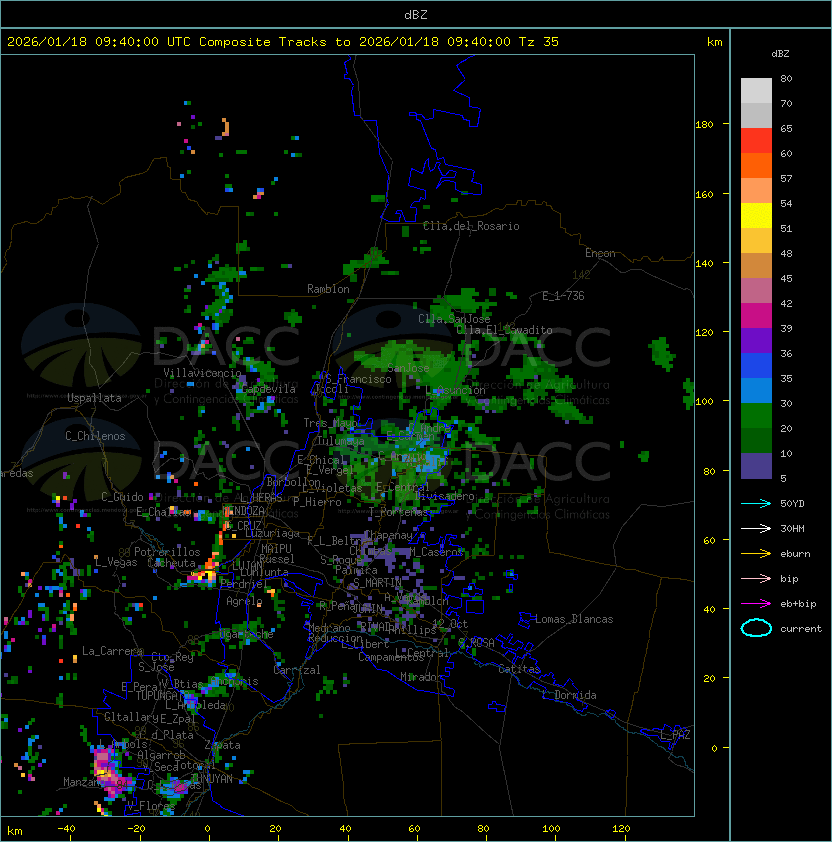This screenshot has width=832, height=842.
Task: Click the 'MAIPU' map label
Action: (276, 549)
